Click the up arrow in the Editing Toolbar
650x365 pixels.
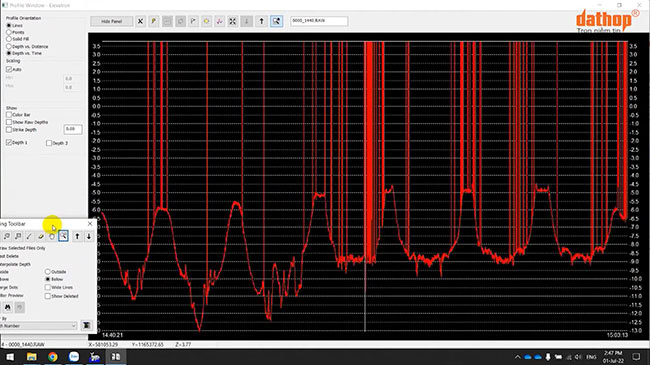point(77,236)
